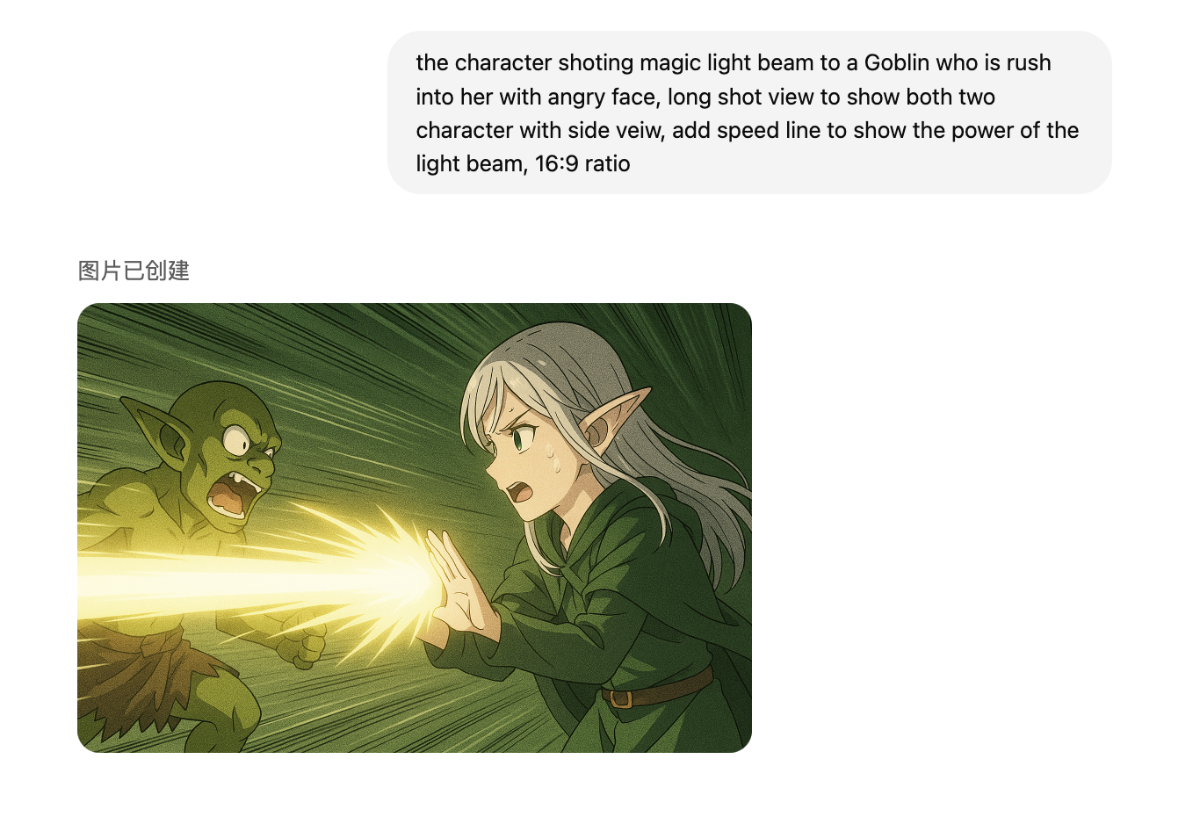Click the word Goblin in the prompt
This screenshot has width=1200, height=815.
897,63
